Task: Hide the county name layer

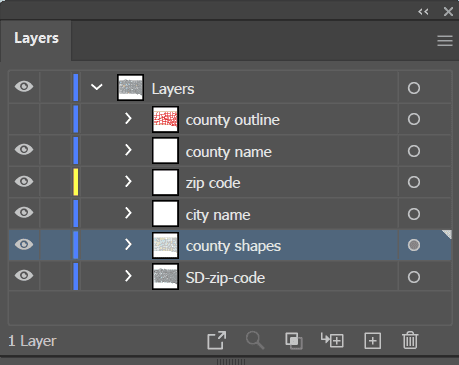Action: point(24,150)
